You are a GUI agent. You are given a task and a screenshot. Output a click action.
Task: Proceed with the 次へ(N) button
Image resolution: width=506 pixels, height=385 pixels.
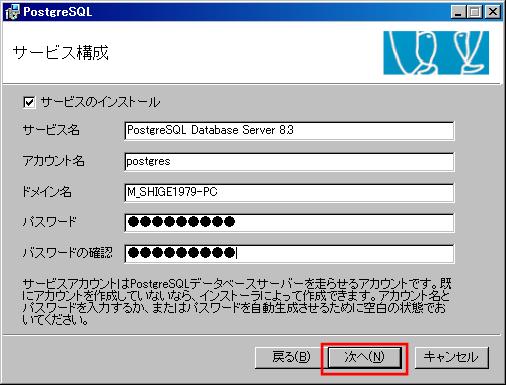click(x=365, y=357)
